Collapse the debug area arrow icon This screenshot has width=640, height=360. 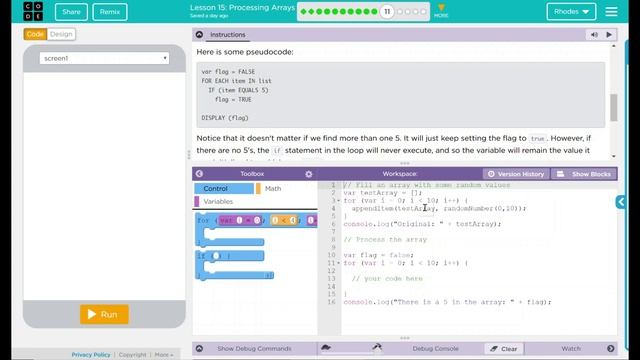199,349
